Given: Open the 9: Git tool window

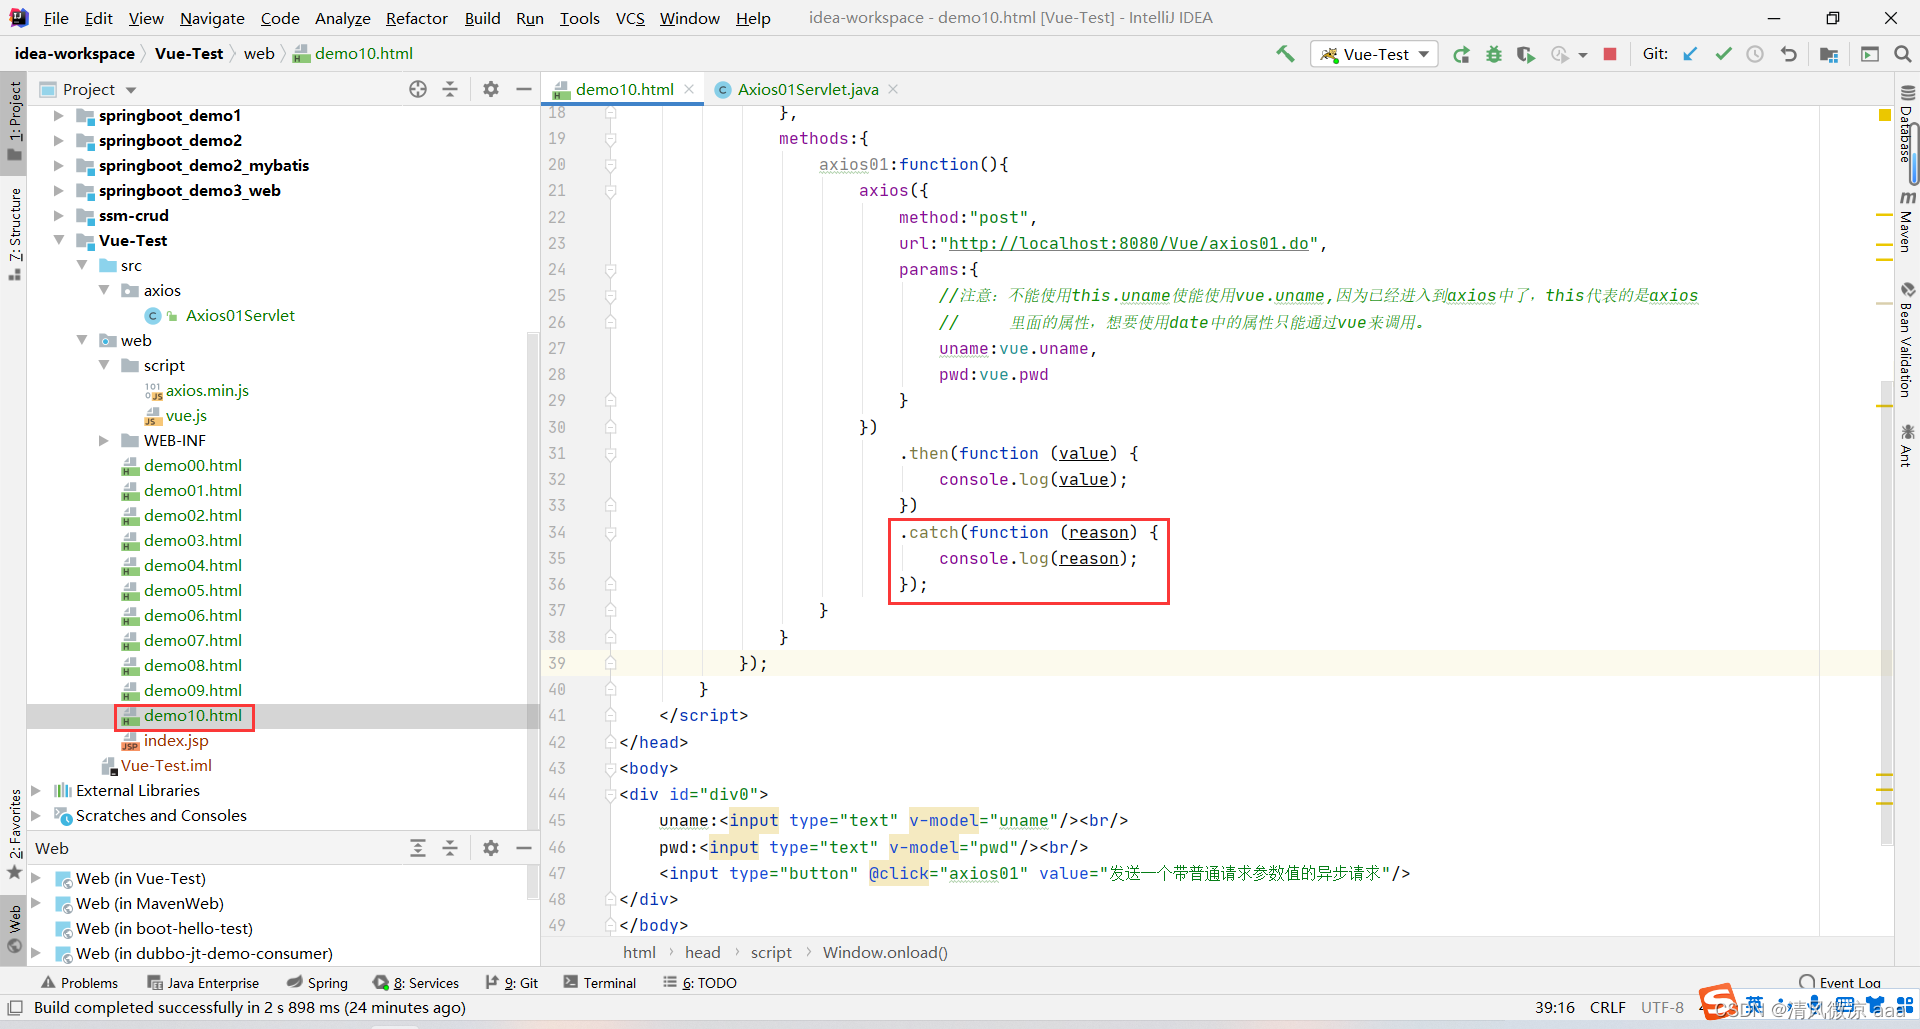Looking at the screenshot, I should click(511, 983).
